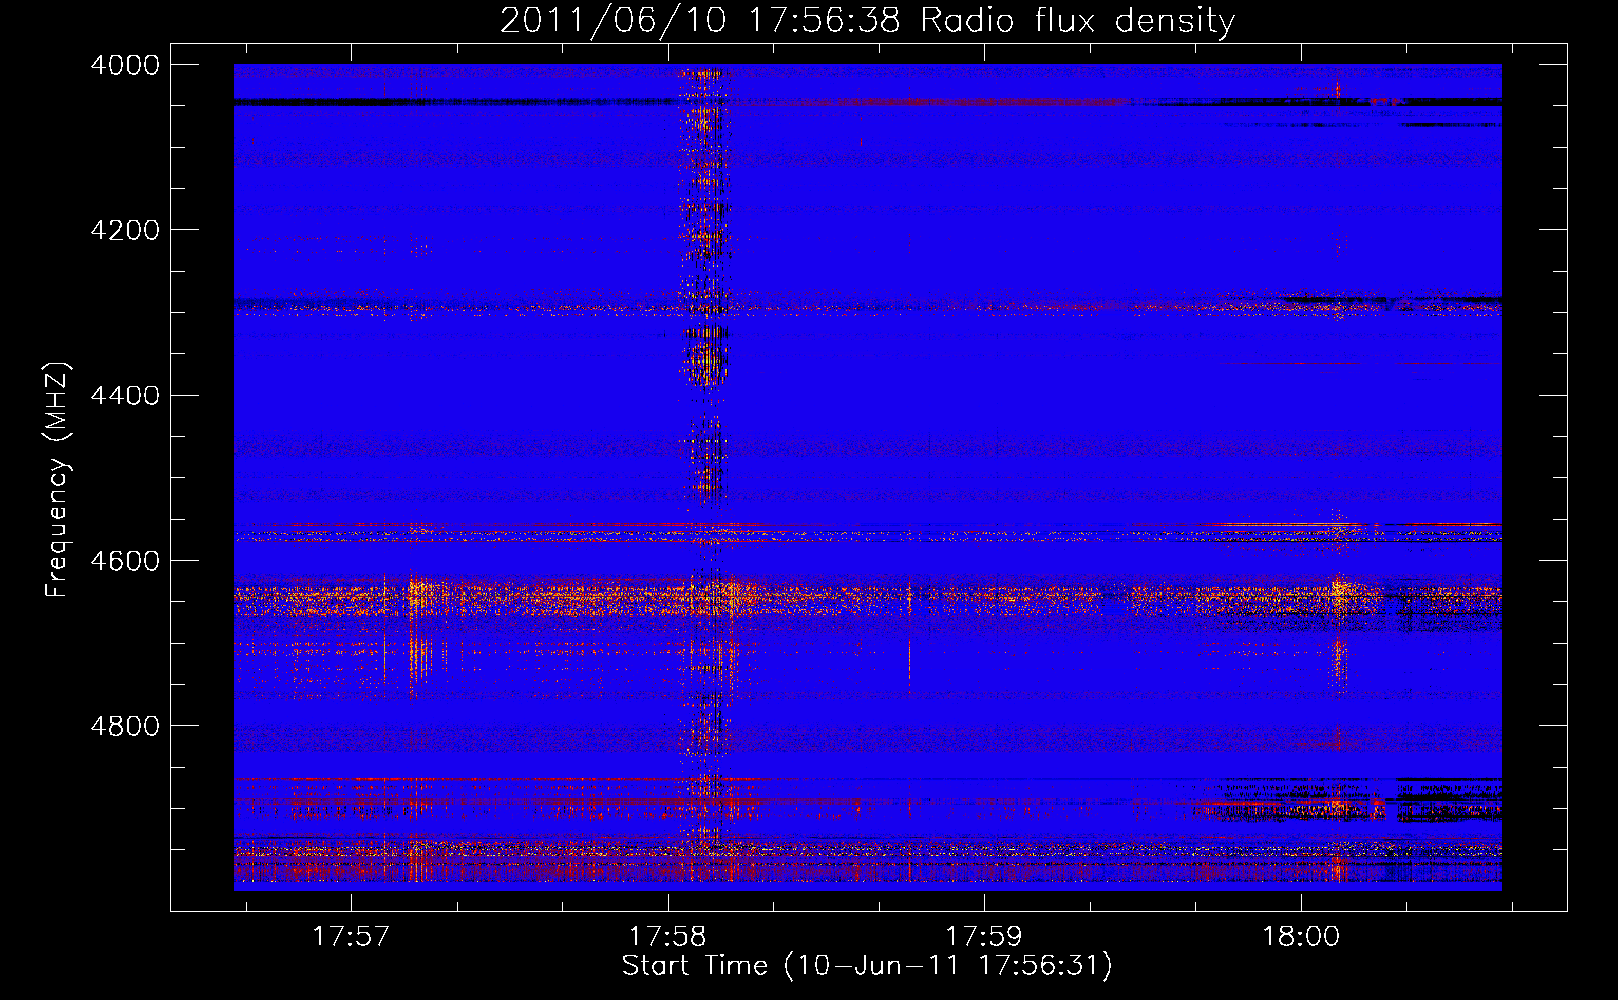Click the 17:58 time axis label
The height and width of the screenshot is (1000, 1618).
pos(667,937)
